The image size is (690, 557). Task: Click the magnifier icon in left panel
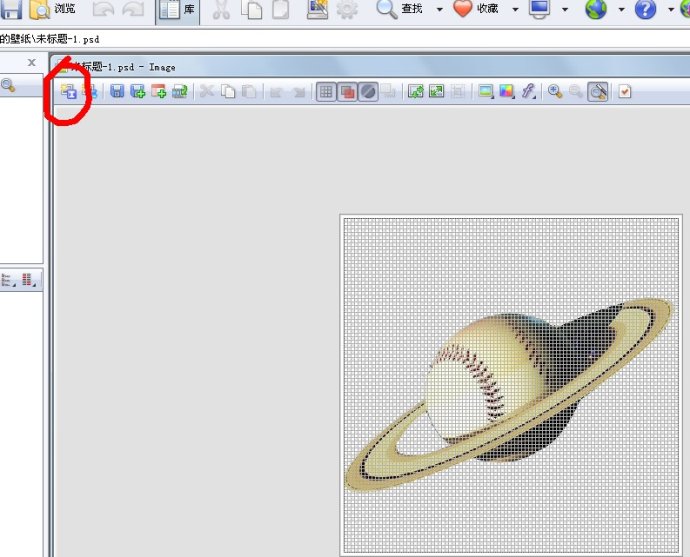coord(8,85)
